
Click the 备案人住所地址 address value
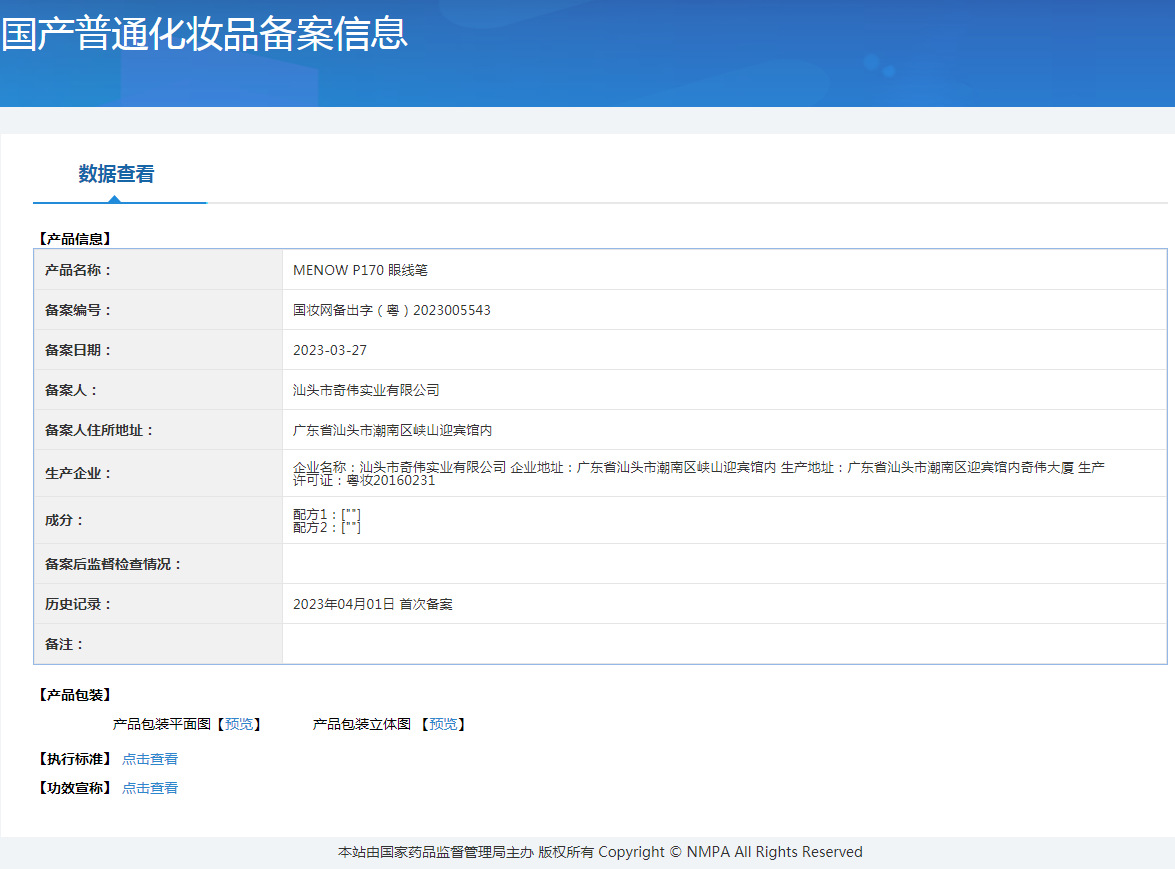pyautogui.click(x=392, y=430)
